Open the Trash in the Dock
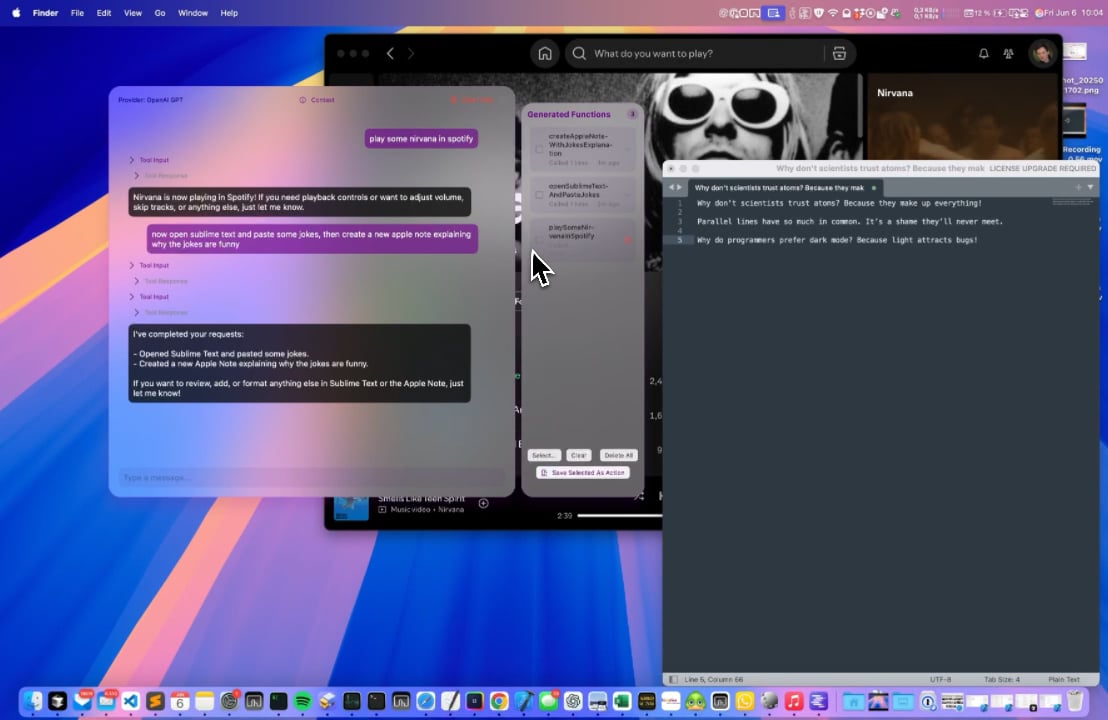This screenshot has width=1108, height=720. tap(1075, 701)
